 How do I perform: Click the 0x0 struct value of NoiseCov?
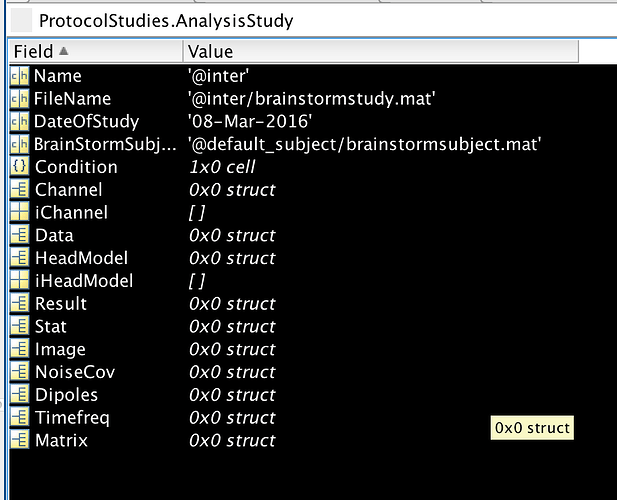coord(232,373)
